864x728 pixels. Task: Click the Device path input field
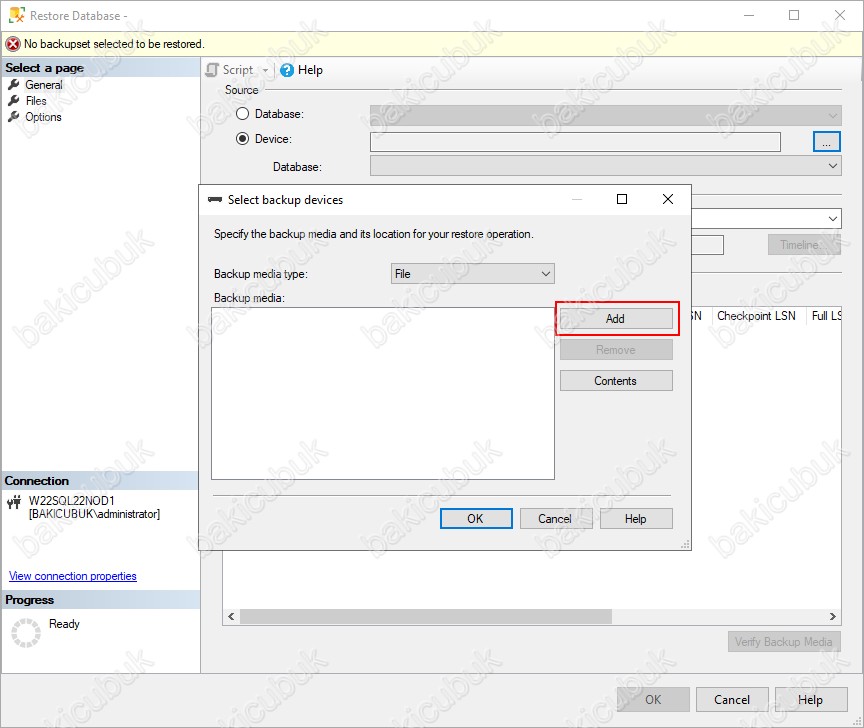[575, 142]
